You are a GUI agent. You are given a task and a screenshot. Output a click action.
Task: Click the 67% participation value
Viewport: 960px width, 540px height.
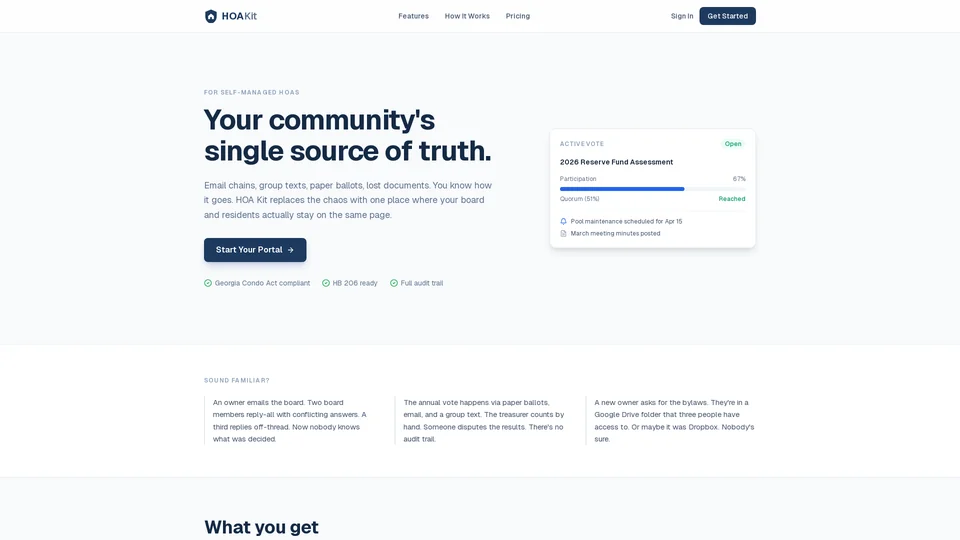tap(739, 179)
